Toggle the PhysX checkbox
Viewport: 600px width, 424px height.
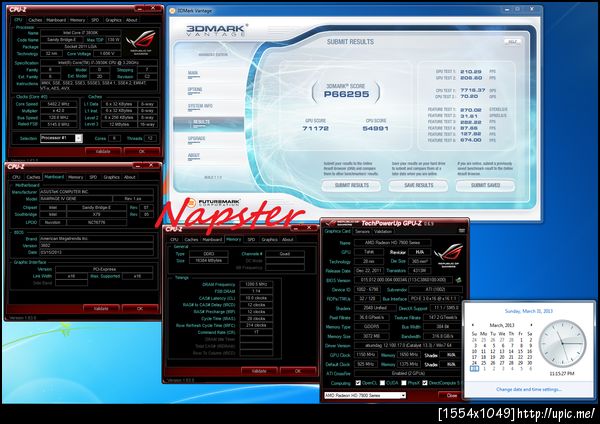(x=403, y=383)
